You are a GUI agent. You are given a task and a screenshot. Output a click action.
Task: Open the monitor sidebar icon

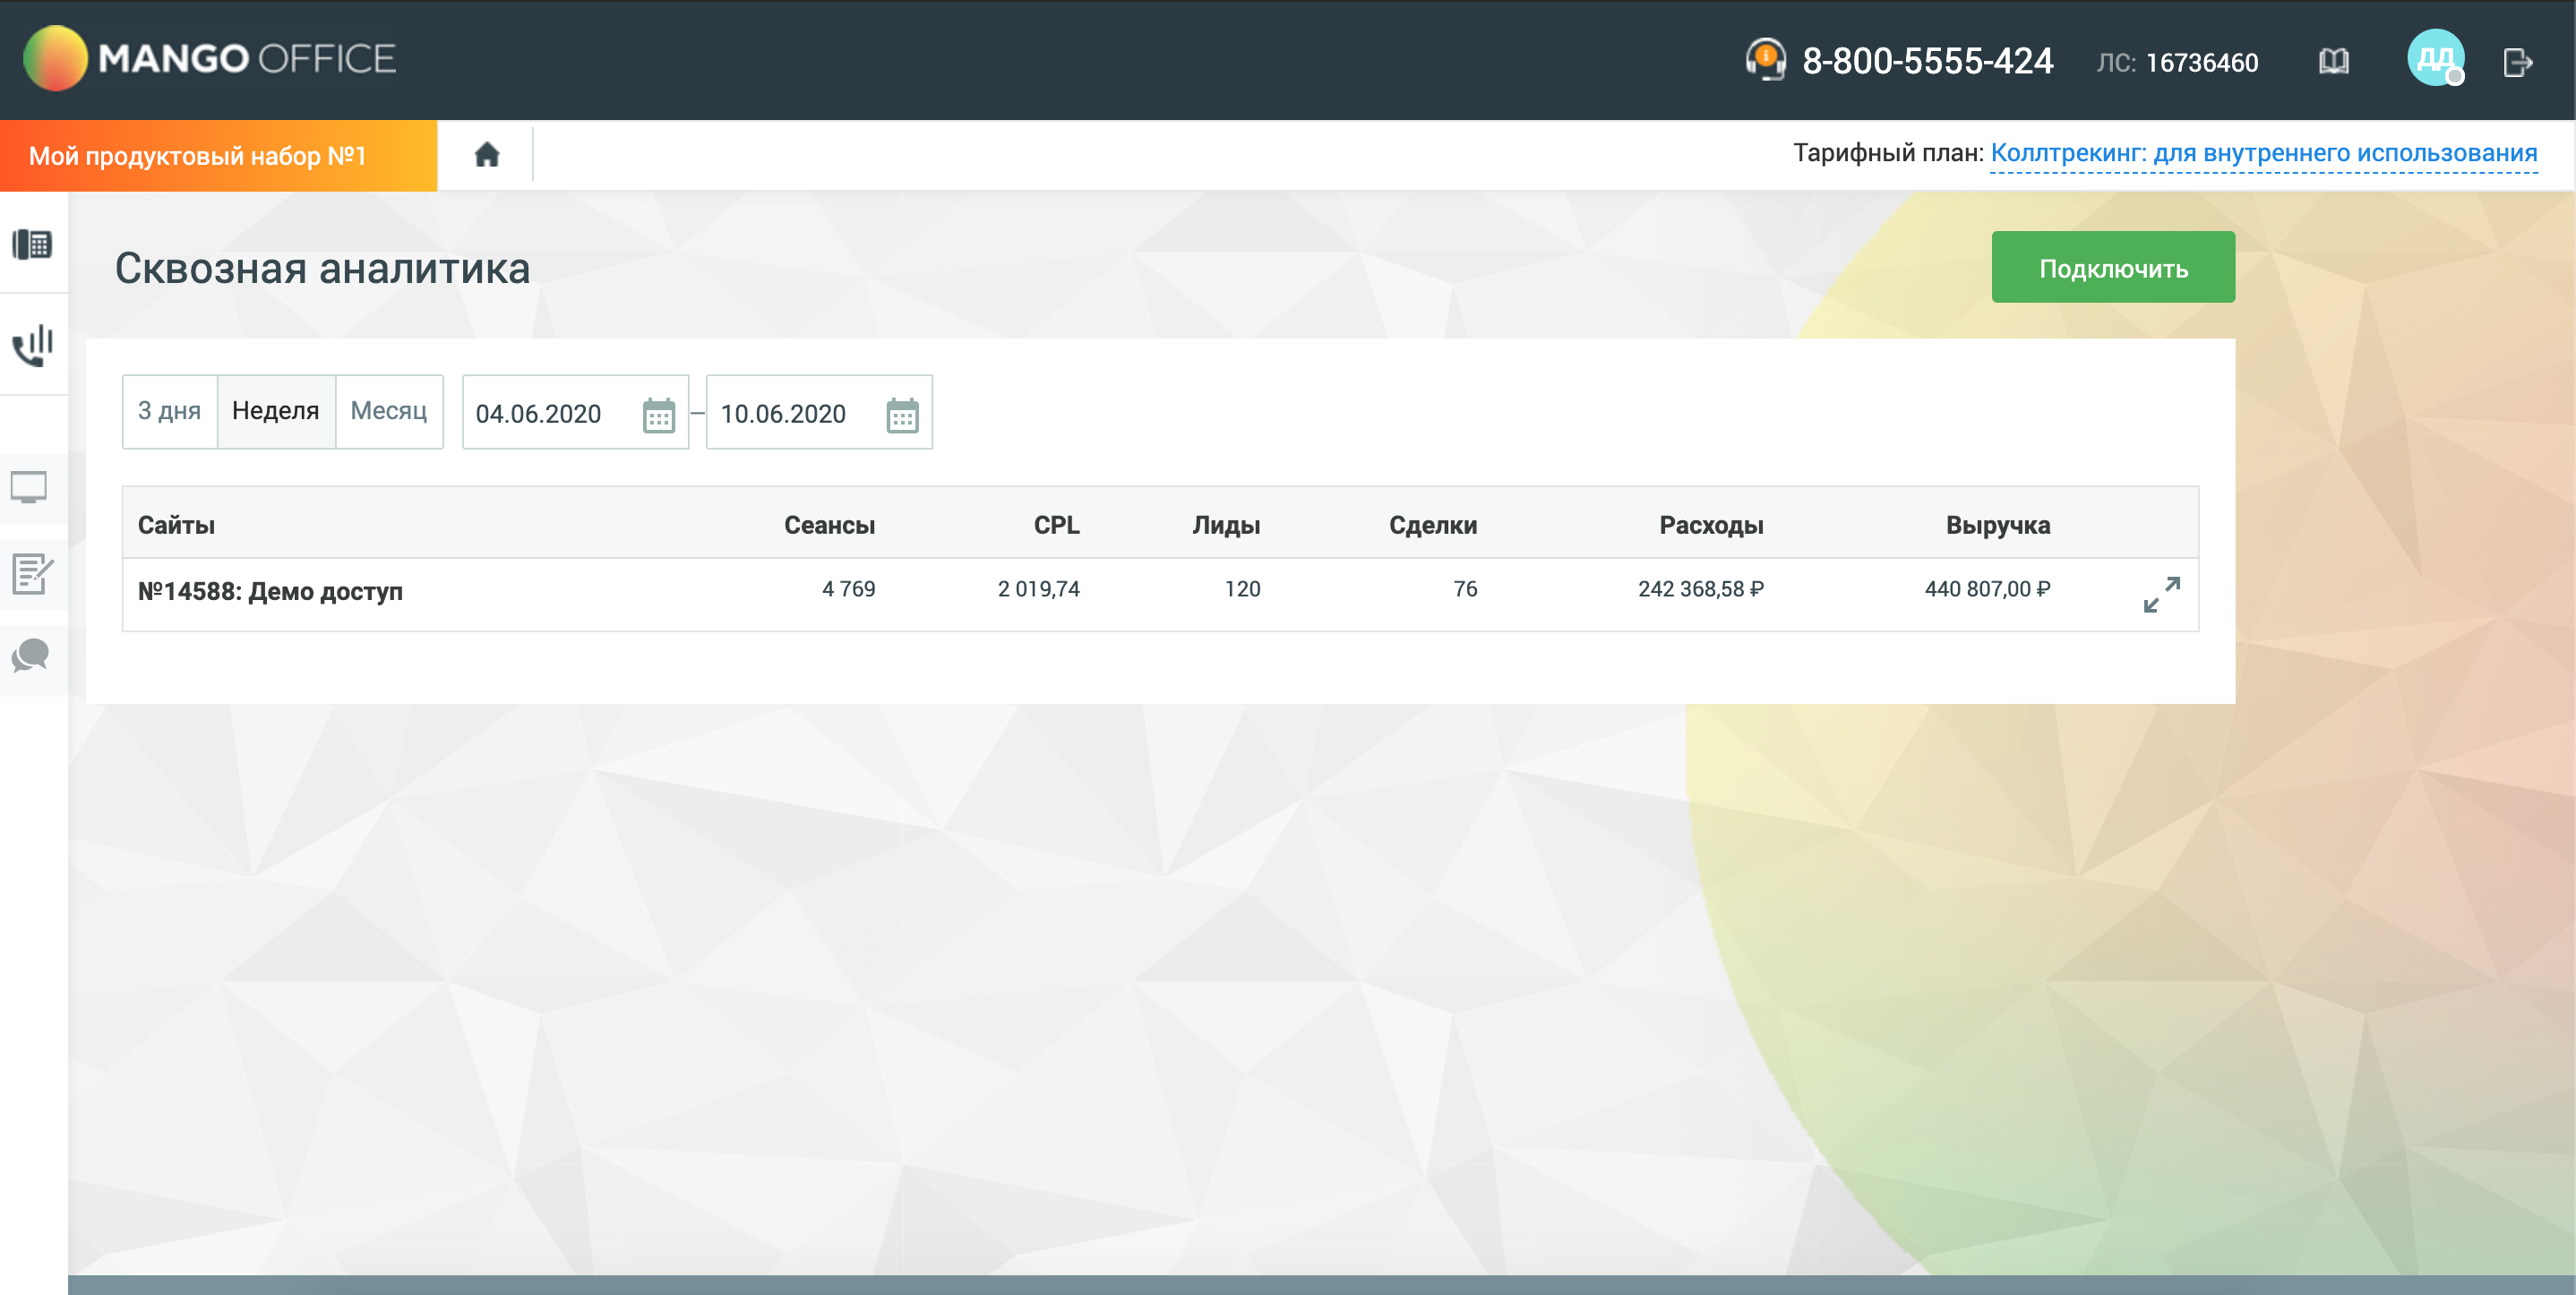pos(29,487)
